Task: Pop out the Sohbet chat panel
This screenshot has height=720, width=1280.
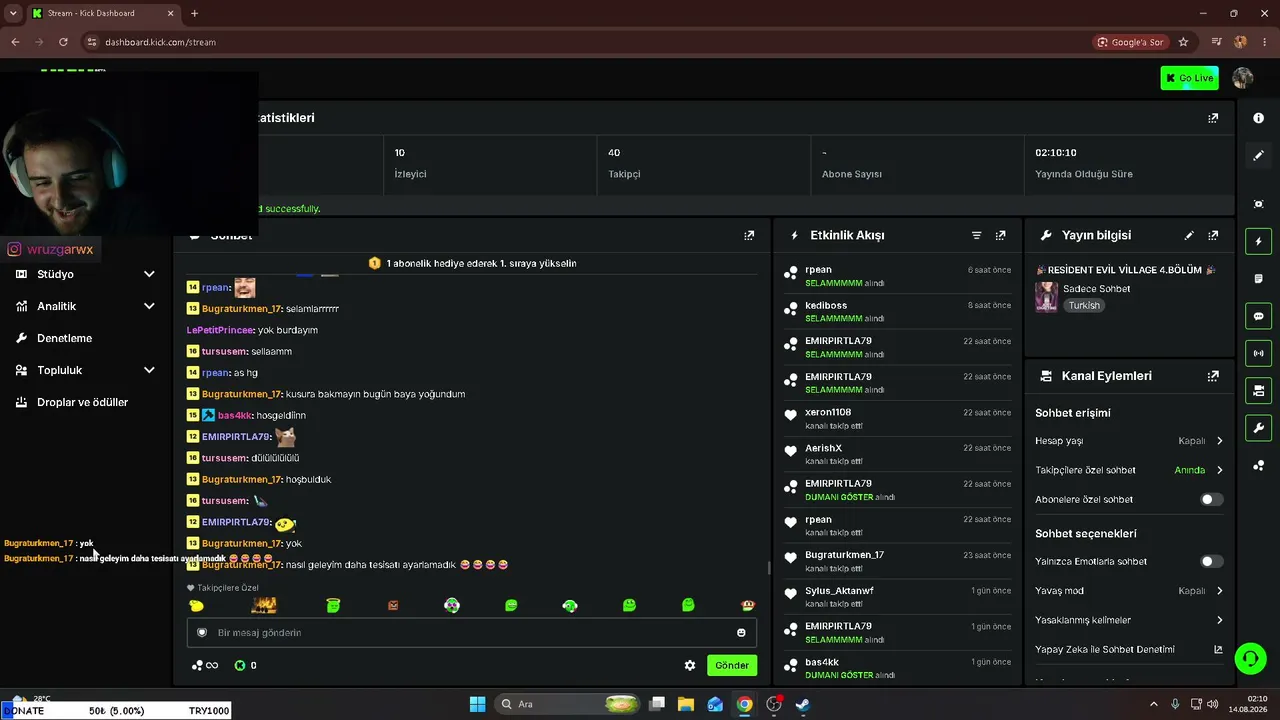Action: (x=749, y=236)
